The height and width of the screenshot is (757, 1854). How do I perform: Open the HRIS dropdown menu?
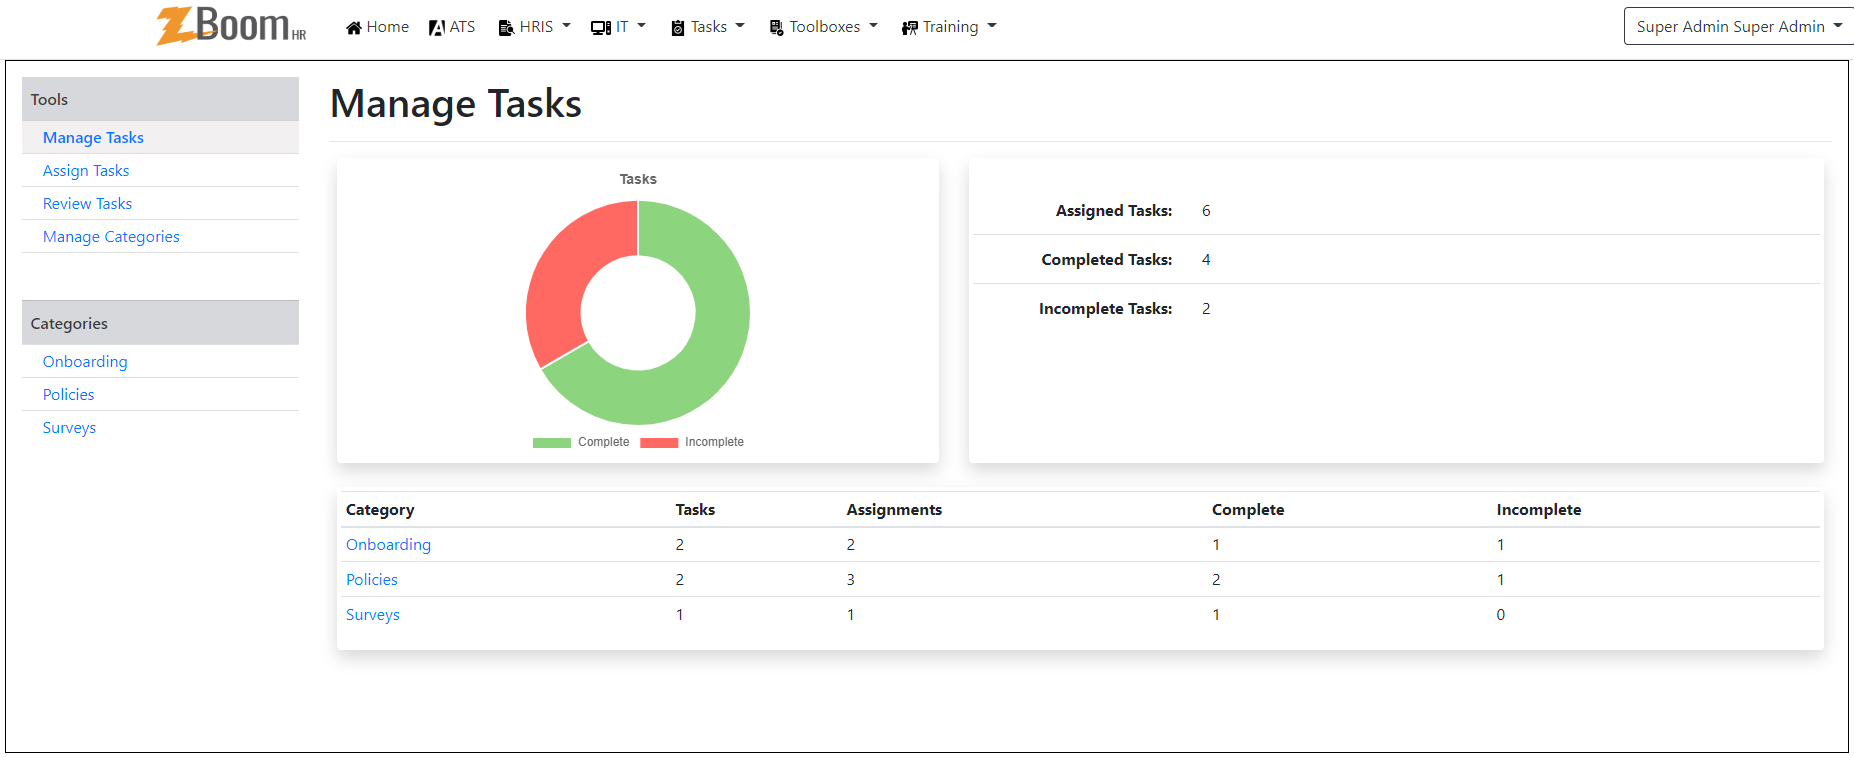pos(535,27)
